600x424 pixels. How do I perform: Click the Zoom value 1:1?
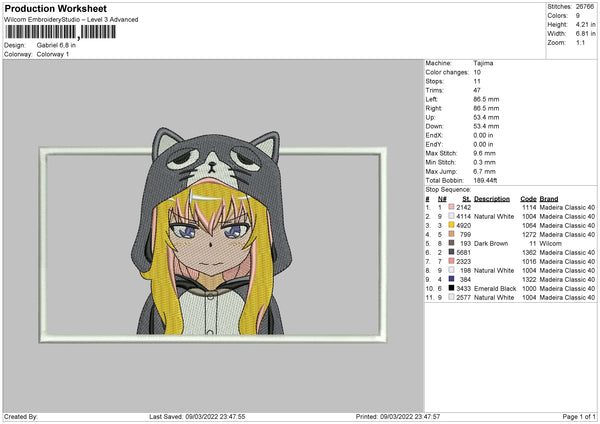[x=580, y=42]
